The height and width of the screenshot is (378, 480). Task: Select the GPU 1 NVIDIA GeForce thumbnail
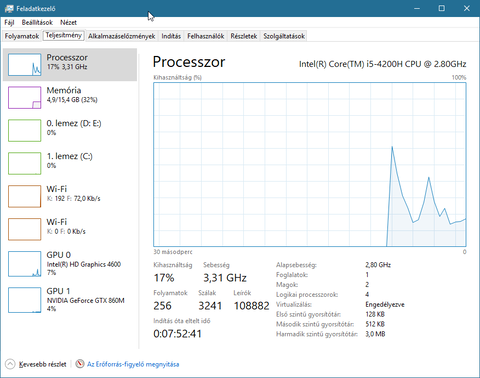click(x=25, y=300)
